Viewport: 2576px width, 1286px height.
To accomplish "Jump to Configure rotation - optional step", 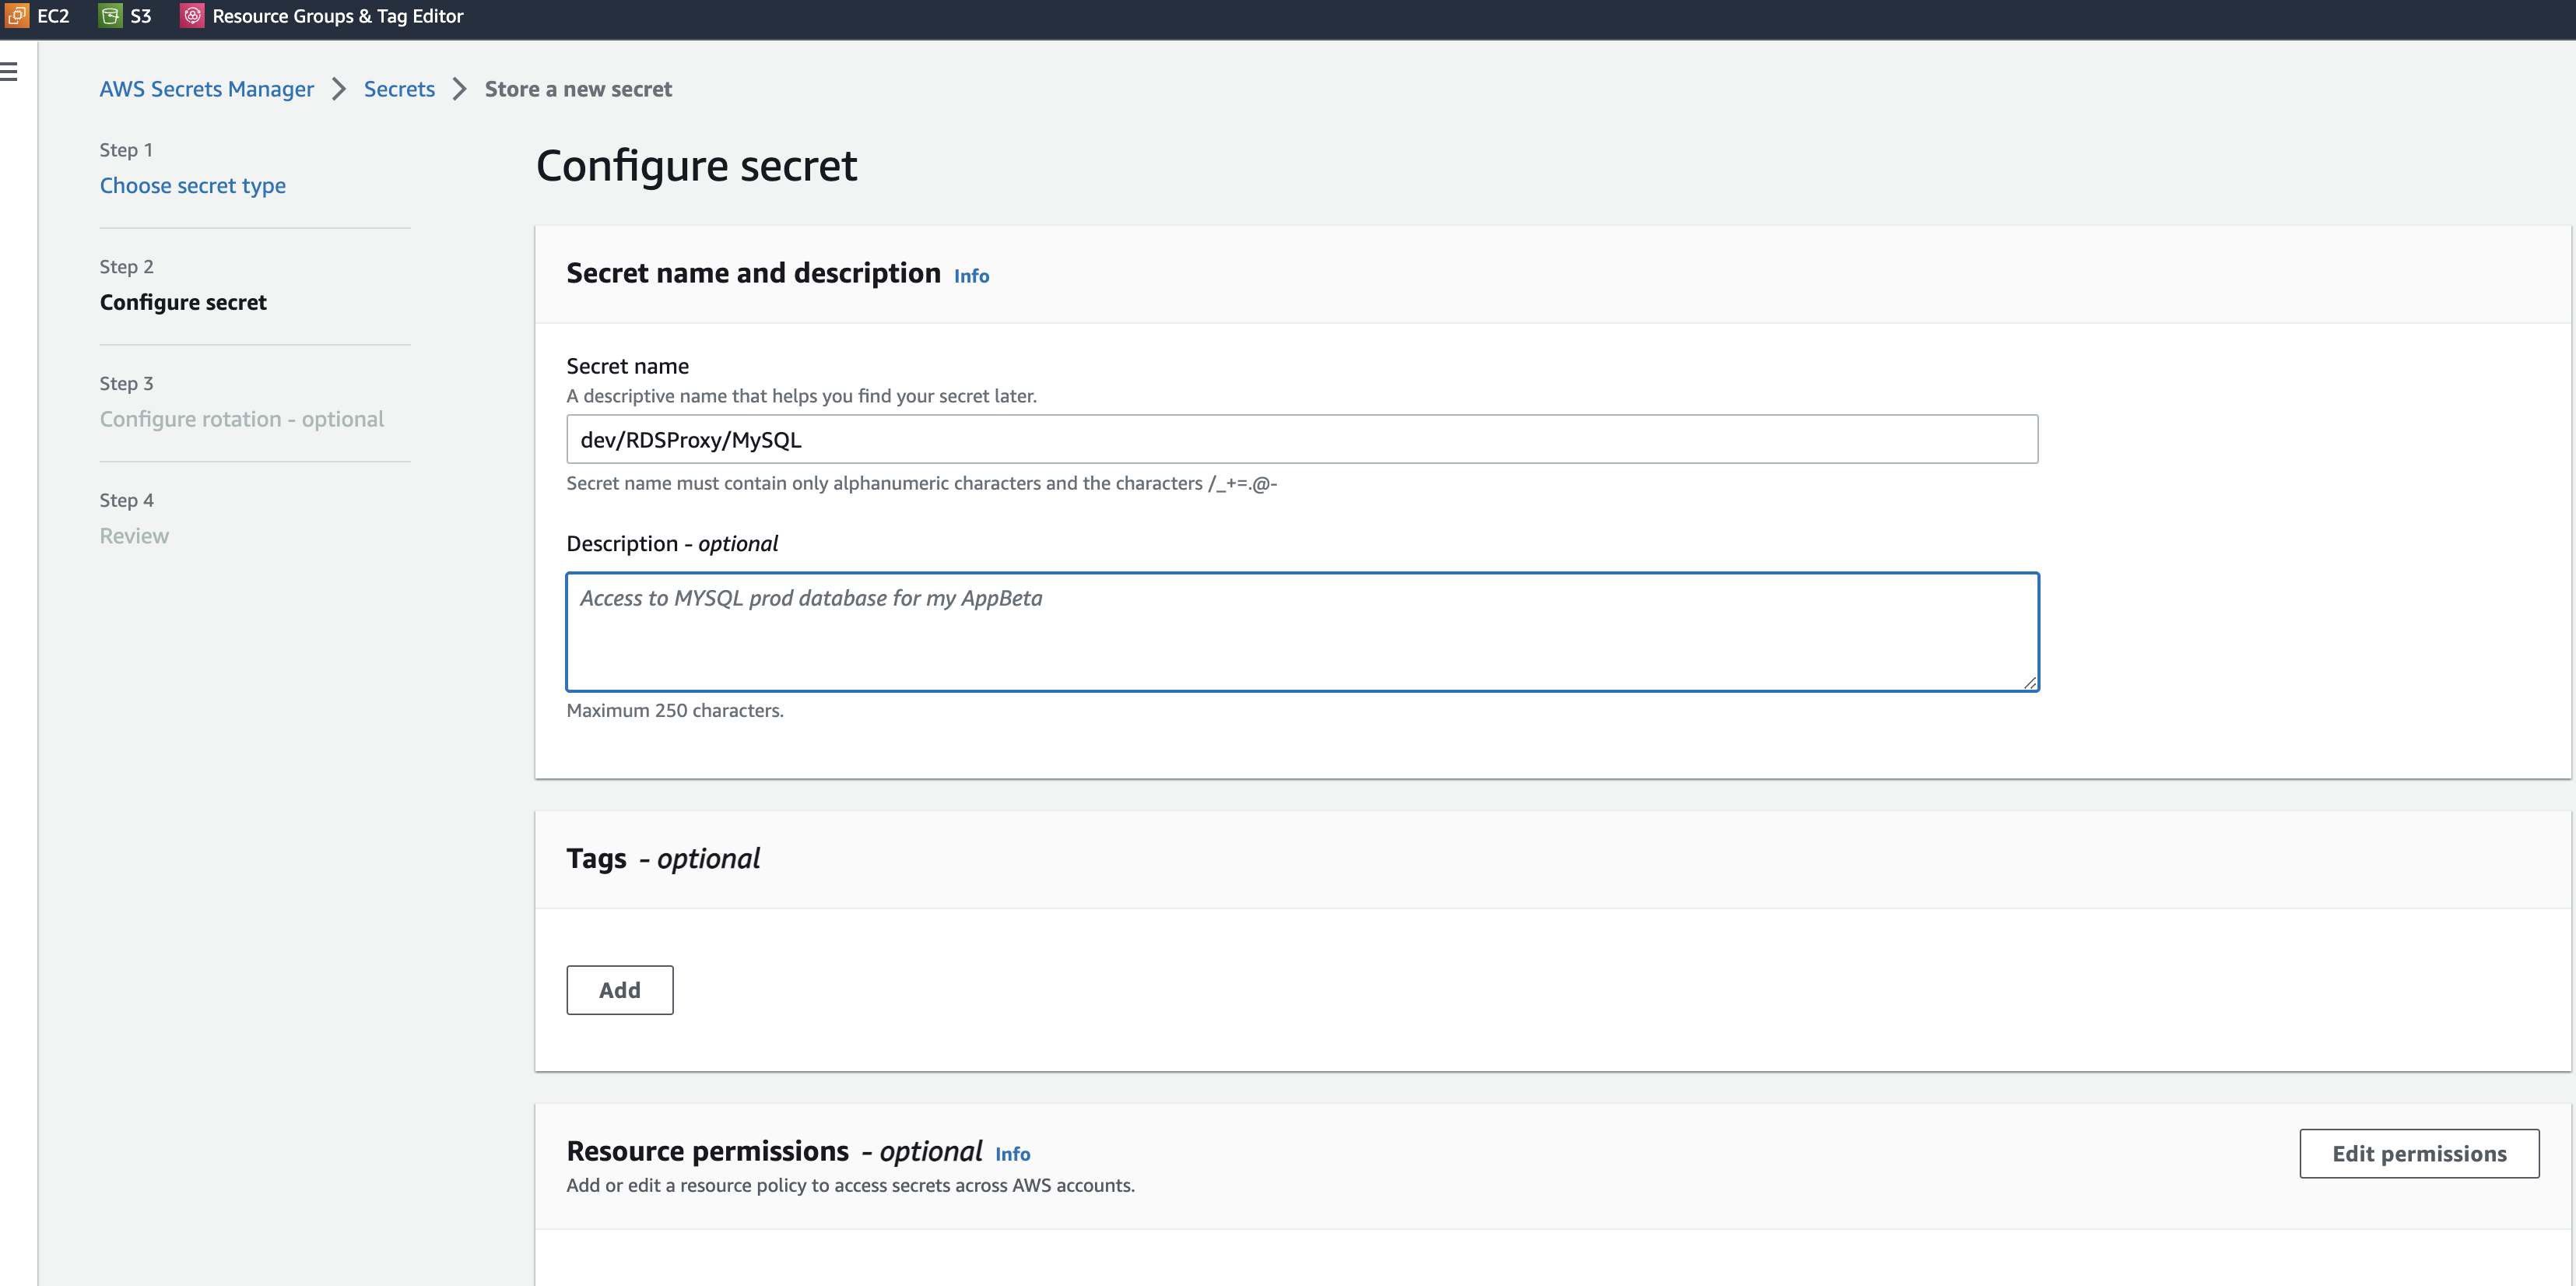I will pos(241,419).
